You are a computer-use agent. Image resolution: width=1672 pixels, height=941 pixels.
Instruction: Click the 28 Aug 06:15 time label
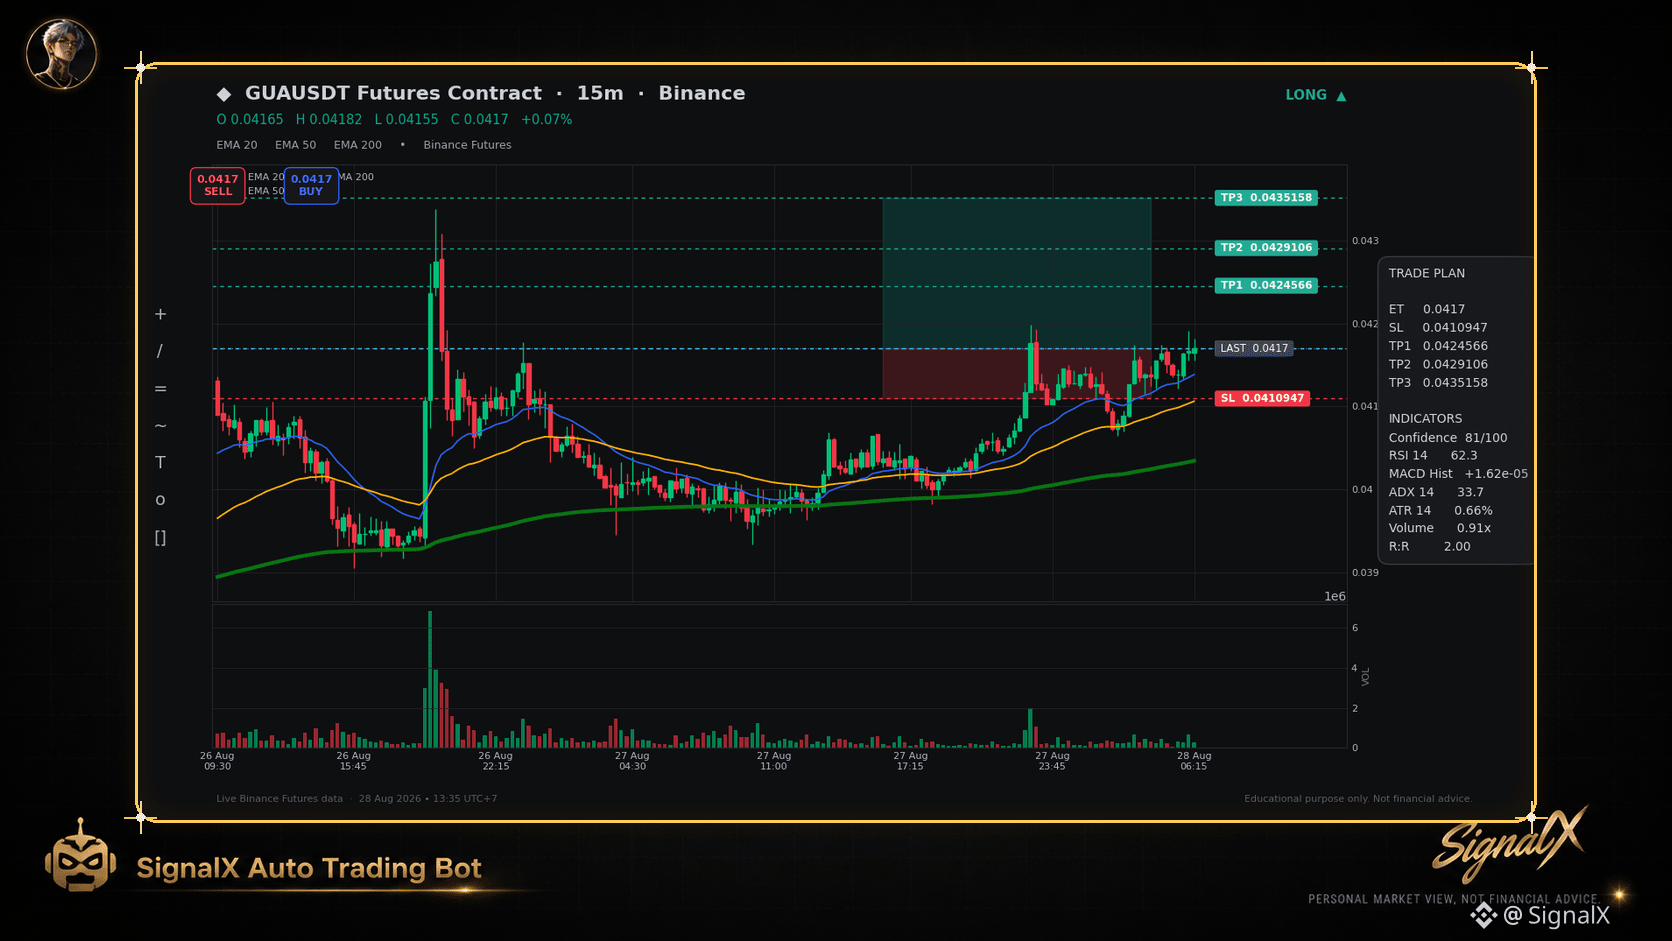pos(1194,761)
